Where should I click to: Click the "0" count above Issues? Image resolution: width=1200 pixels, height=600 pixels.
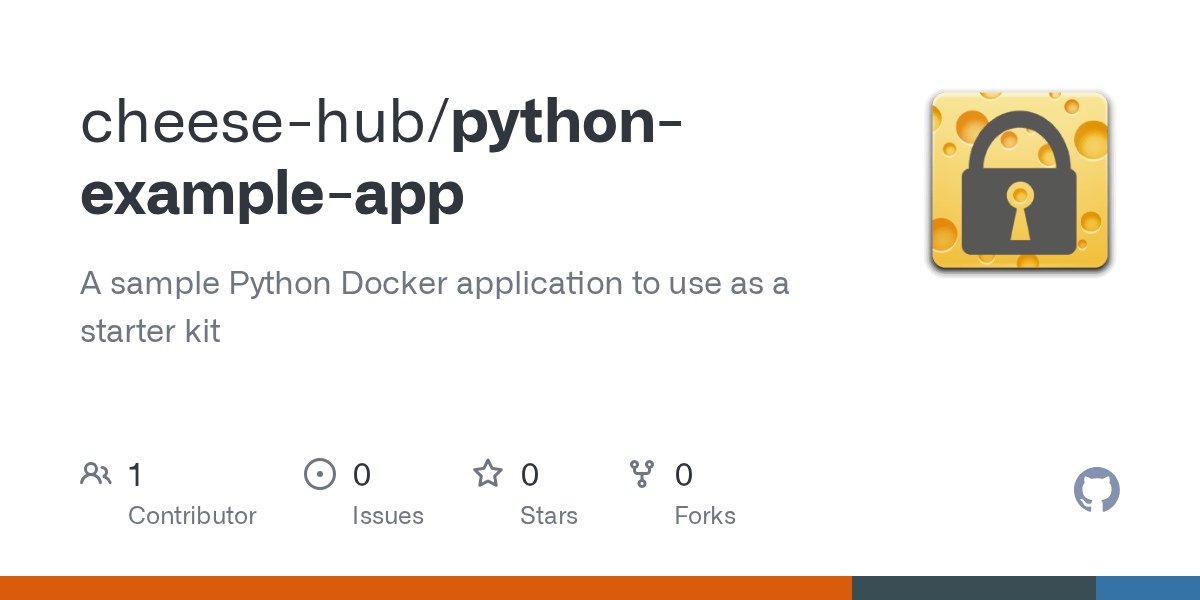point(362,474)
